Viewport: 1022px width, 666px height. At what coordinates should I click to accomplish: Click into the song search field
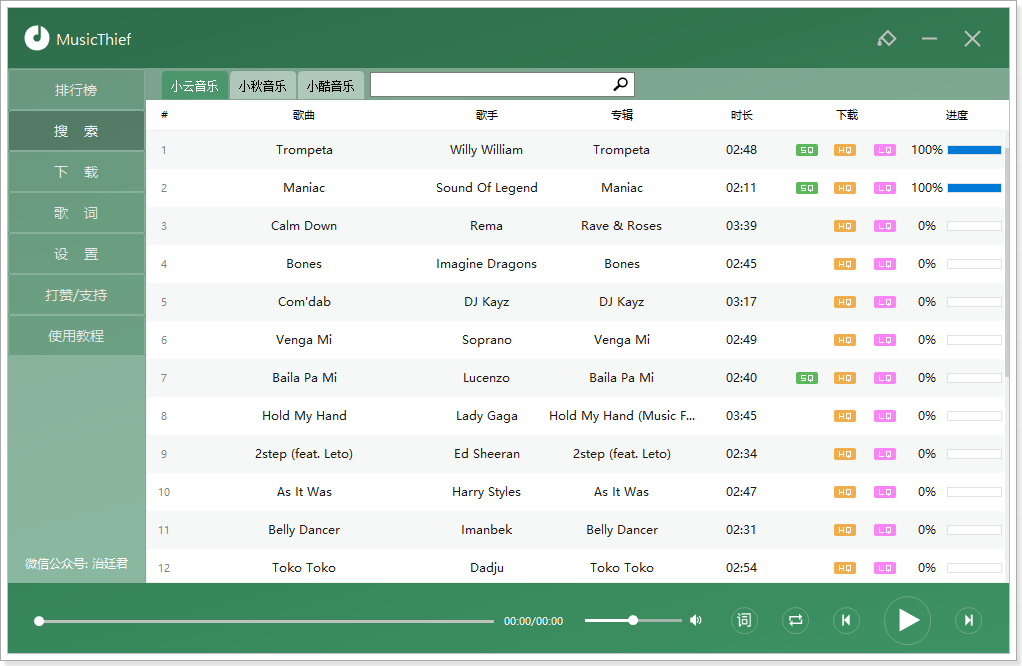491,85
